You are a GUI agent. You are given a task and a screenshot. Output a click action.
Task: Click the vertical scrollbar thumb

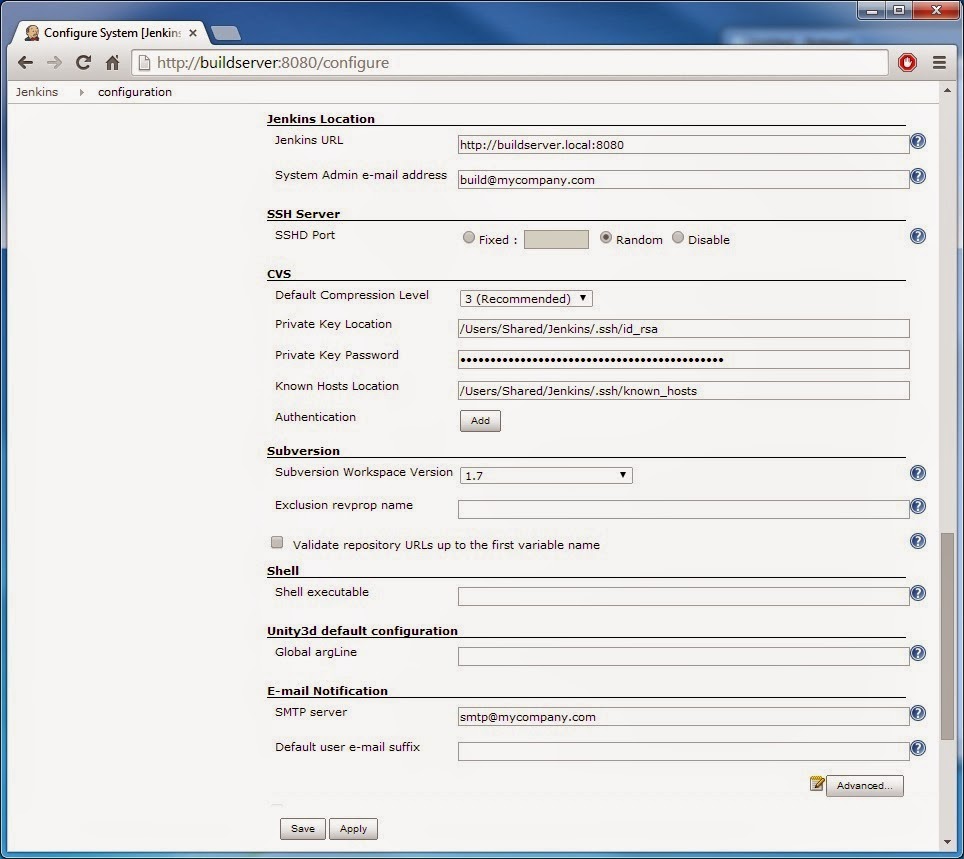click(947, 636)
